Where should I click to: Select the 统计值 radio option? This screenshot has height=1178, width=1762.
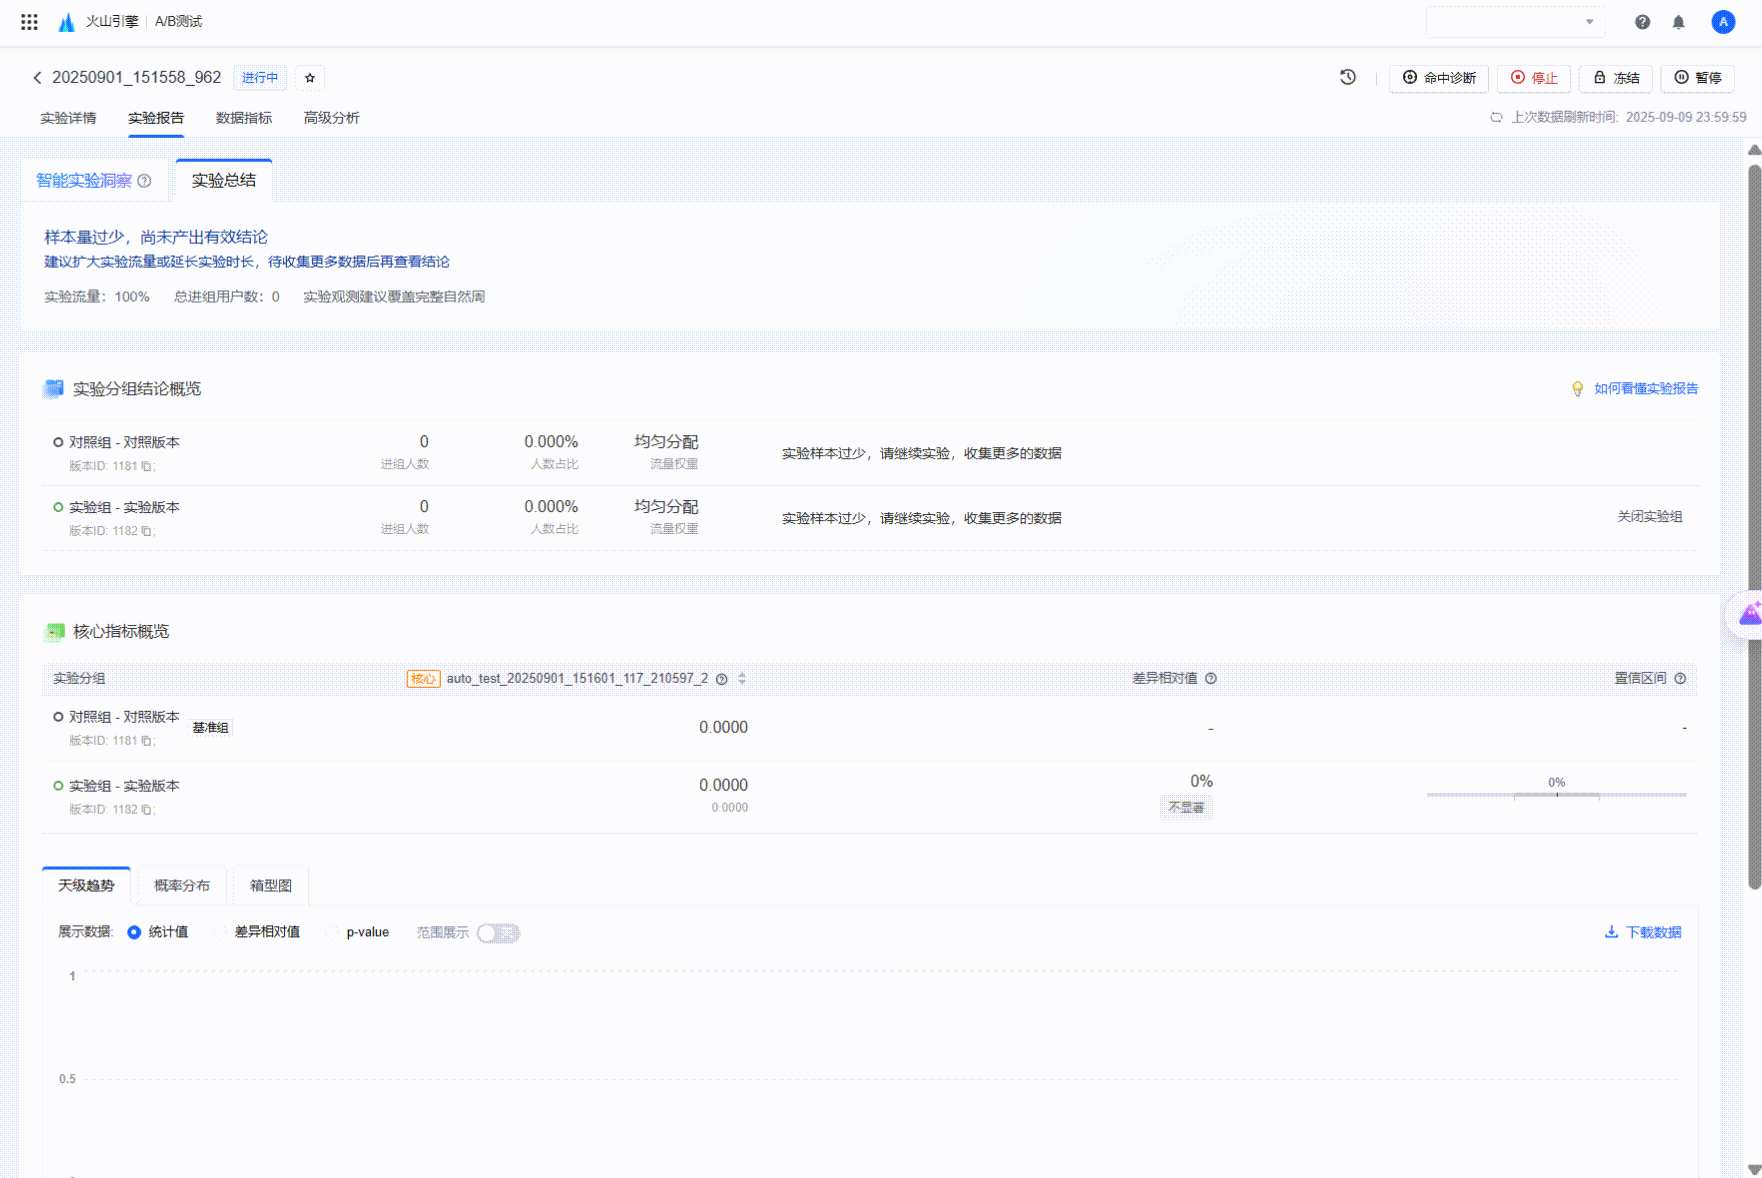coord(134,932)
